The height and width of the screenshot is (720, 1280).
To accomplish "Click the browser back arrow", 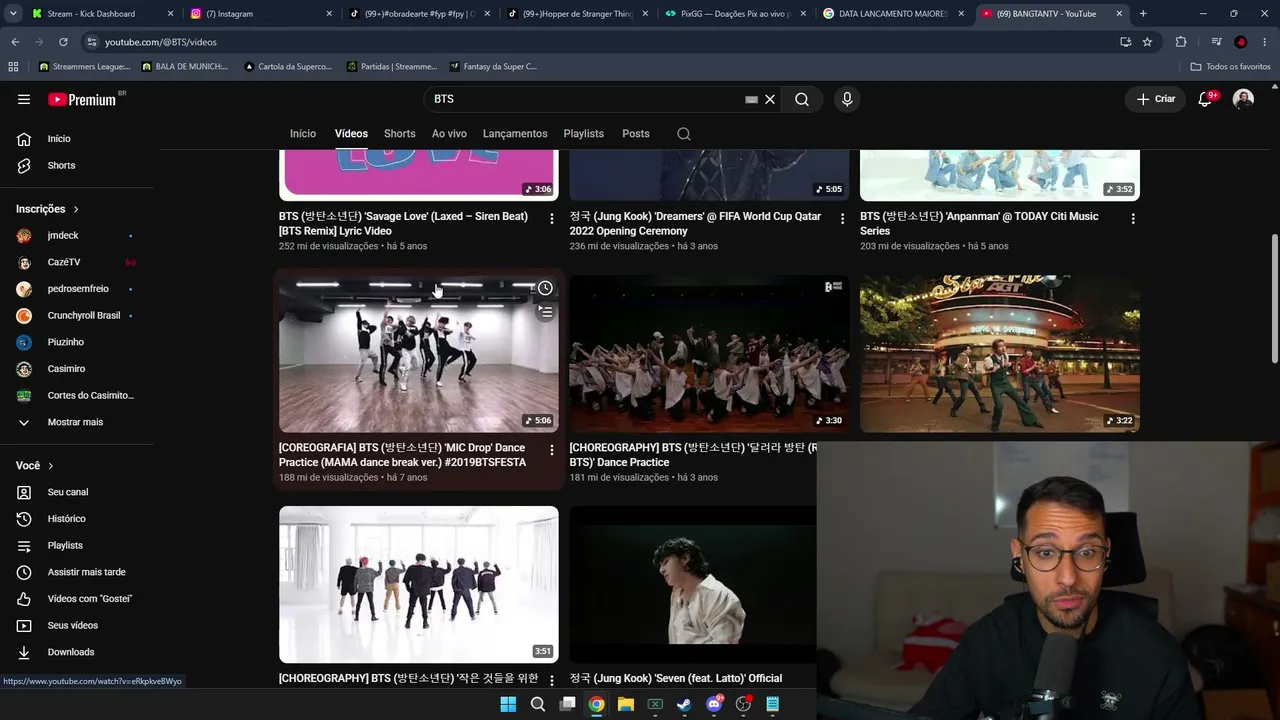I will click(x=15, y=42).
